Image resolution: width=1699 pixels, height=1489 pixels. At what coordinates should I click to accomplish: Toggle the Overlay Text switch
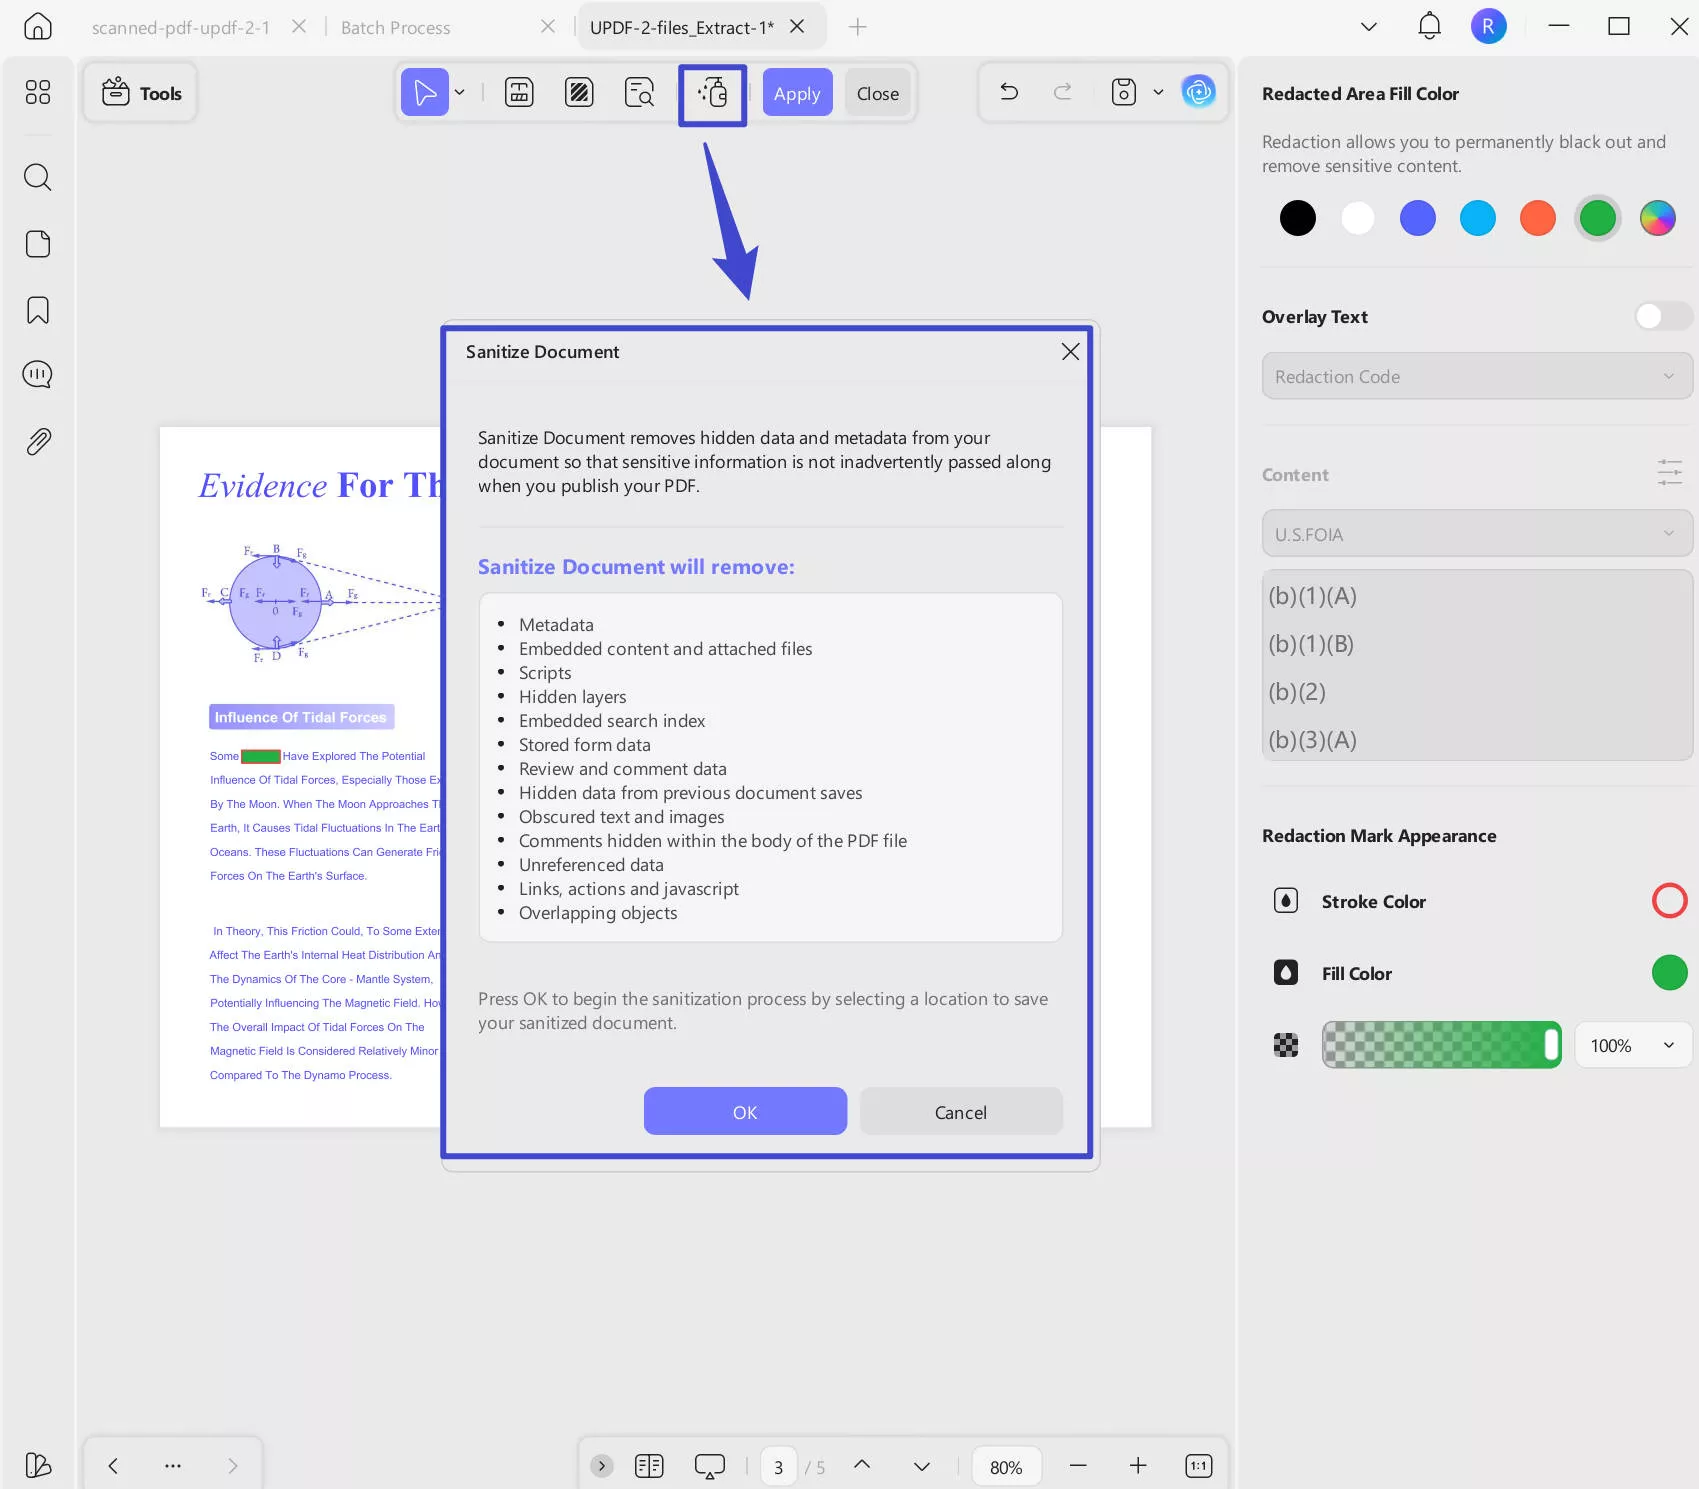pos(1663,316)
